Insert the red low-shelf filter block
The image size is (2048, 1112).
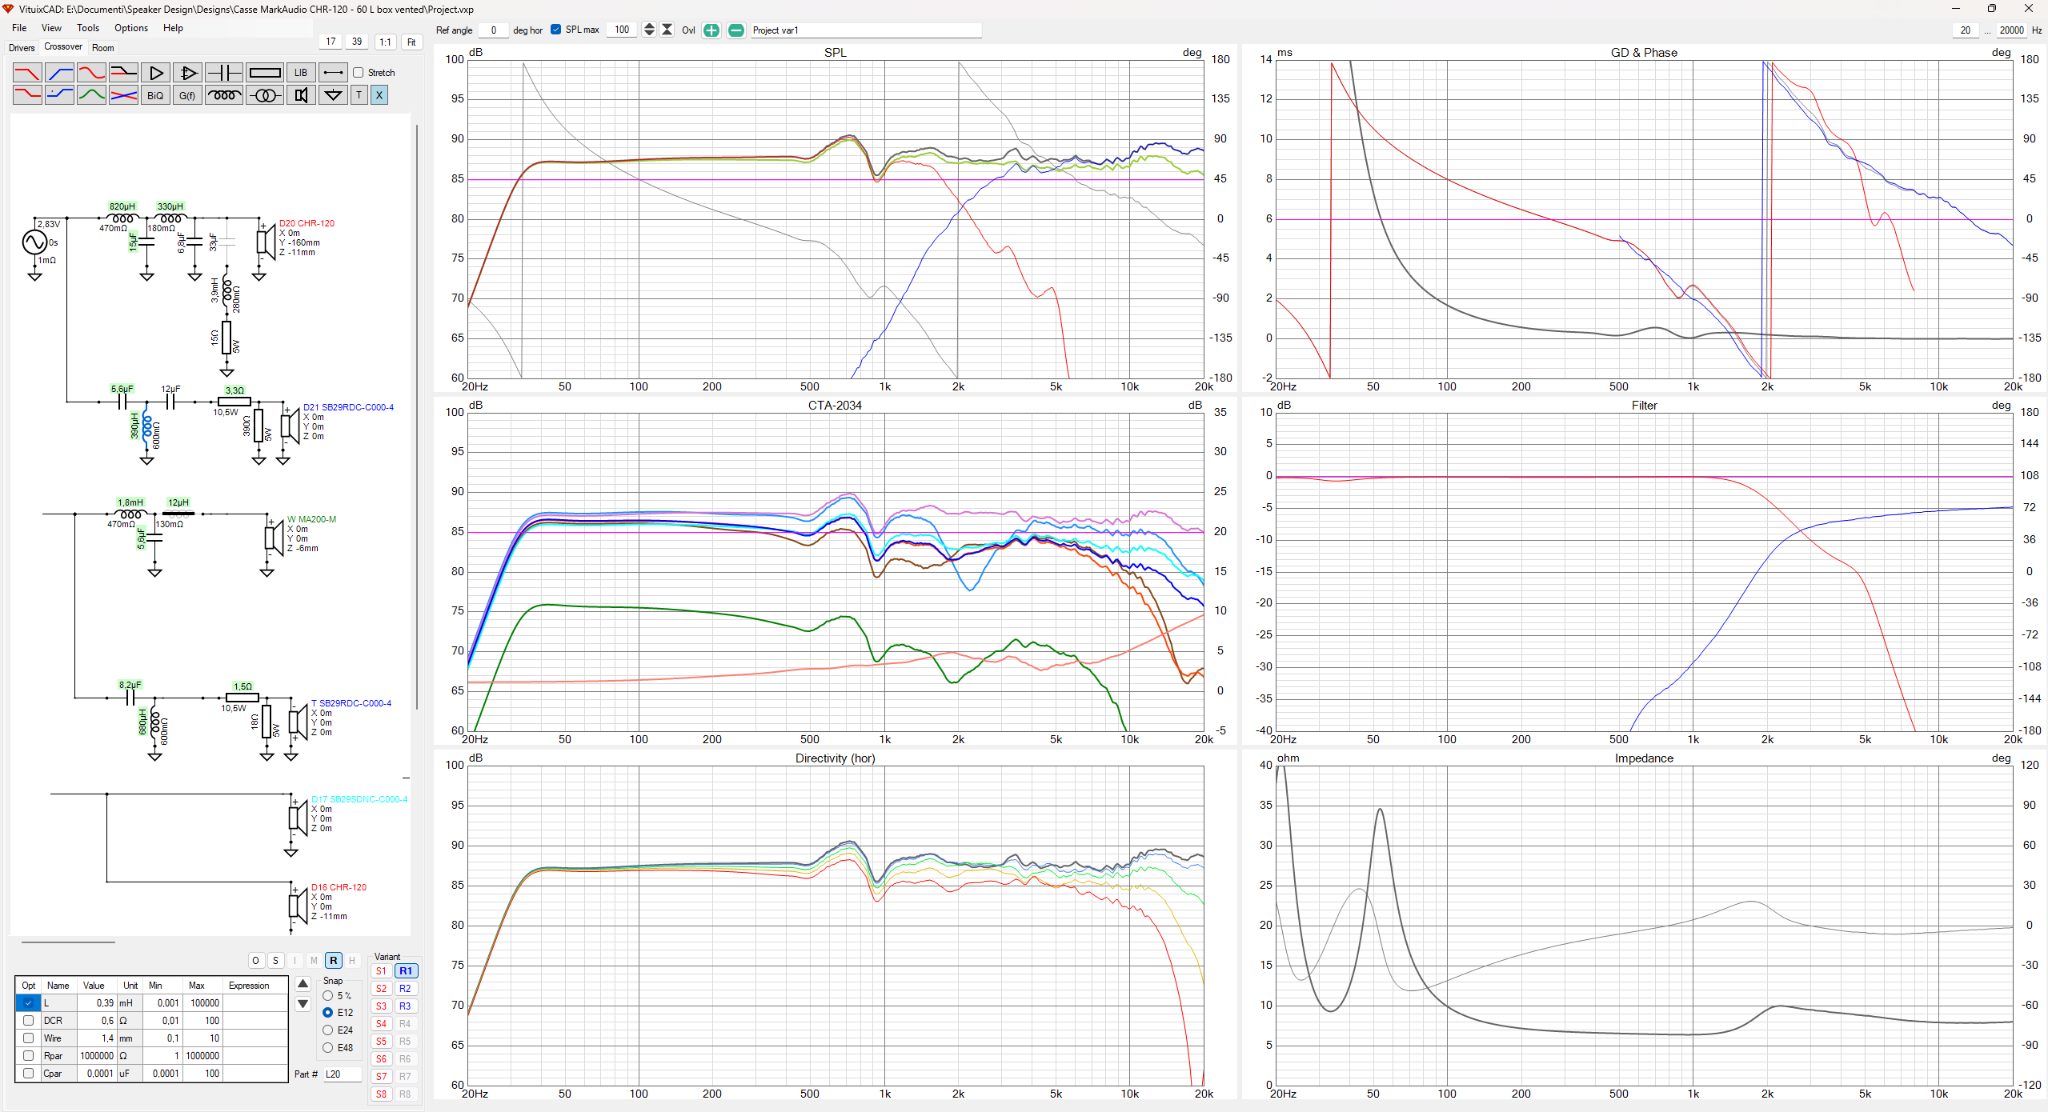click(27, 95)
